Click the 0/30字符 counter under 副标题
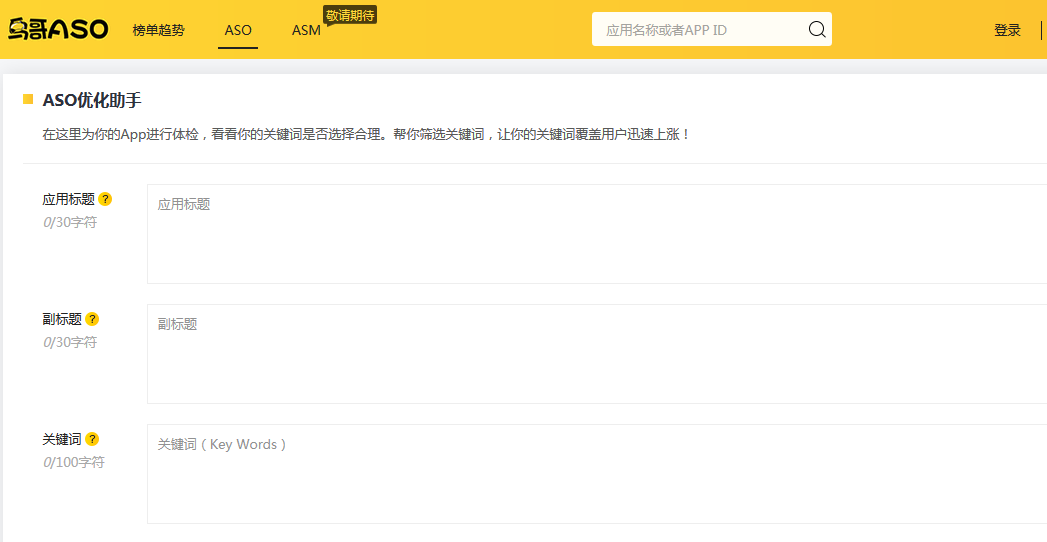 [x=70, y=342]
